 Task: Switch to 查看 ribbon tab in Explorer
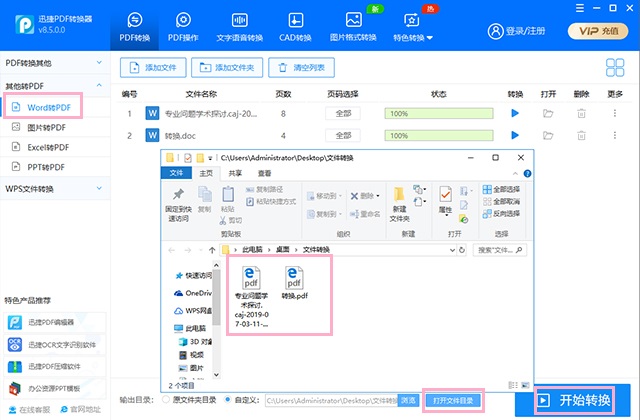(264, 173)
